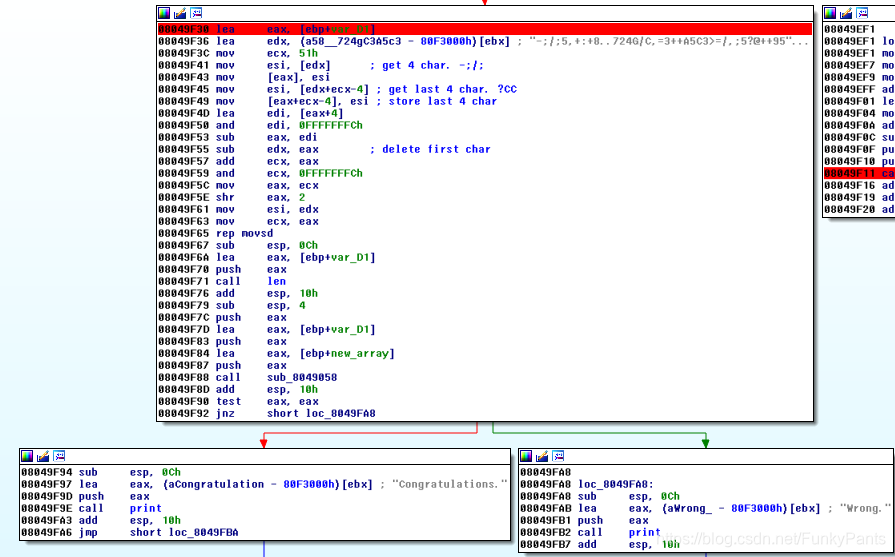
Task: Select 'loc_8049FA8:' label in Wrong block
Action: pos(616,484)
